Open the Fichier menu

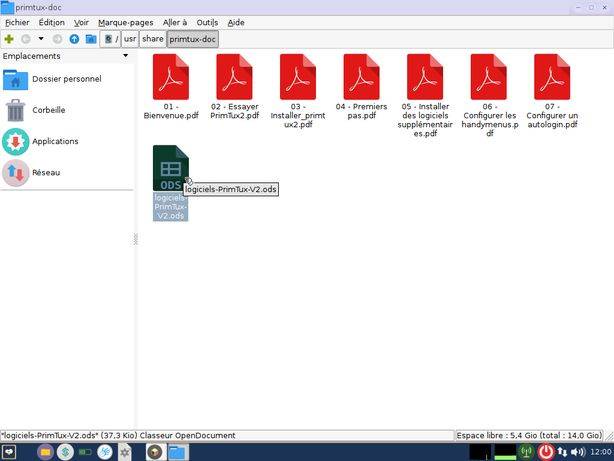click(17, 23)
